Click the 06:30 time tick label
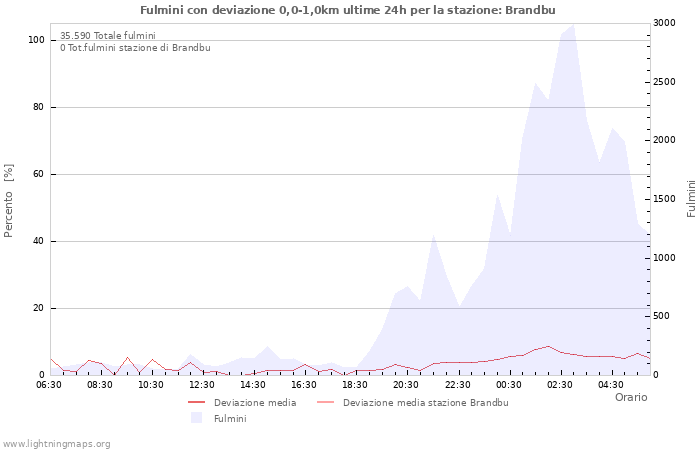This screenshot has width=700, height=450. click(x=49, y=385)
